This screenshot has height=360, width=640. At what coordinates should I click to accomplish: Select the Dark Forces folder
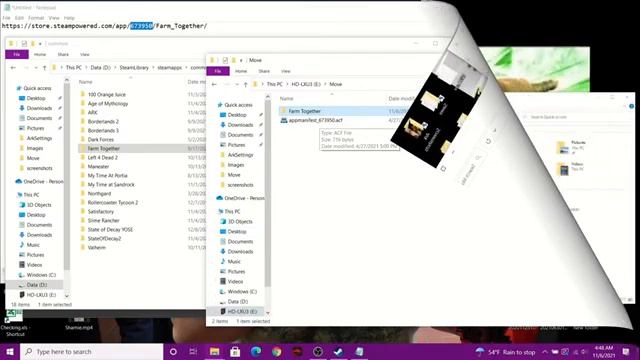coord(100,139)
